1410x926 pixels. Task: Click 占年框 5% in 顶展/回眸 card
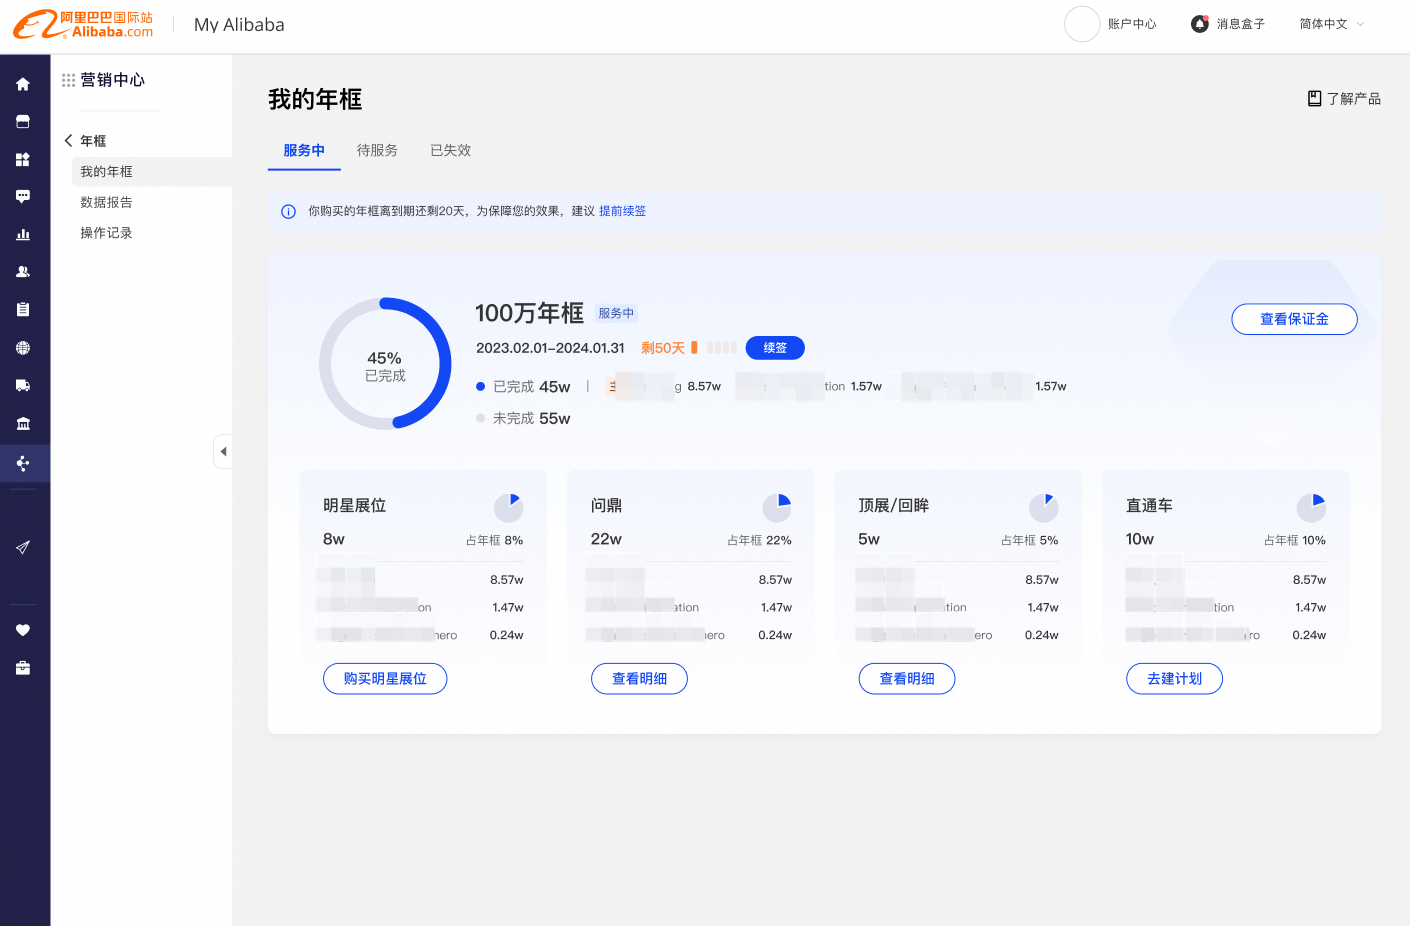tap(1030, 540)
